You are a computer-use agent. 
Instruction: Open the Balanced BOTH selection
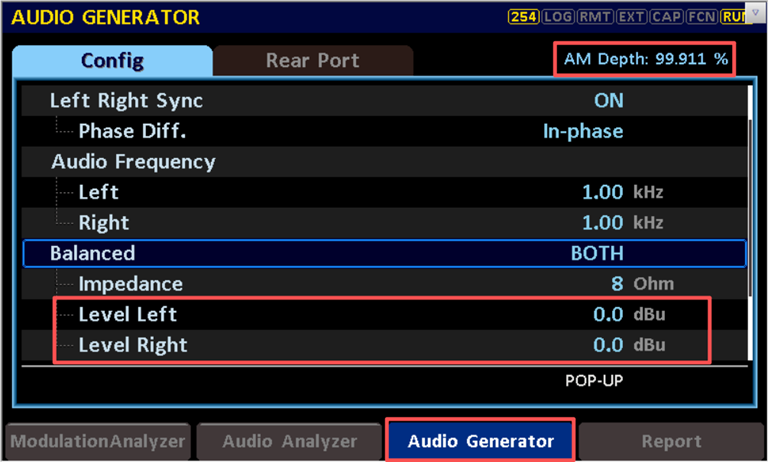[596, 253]
